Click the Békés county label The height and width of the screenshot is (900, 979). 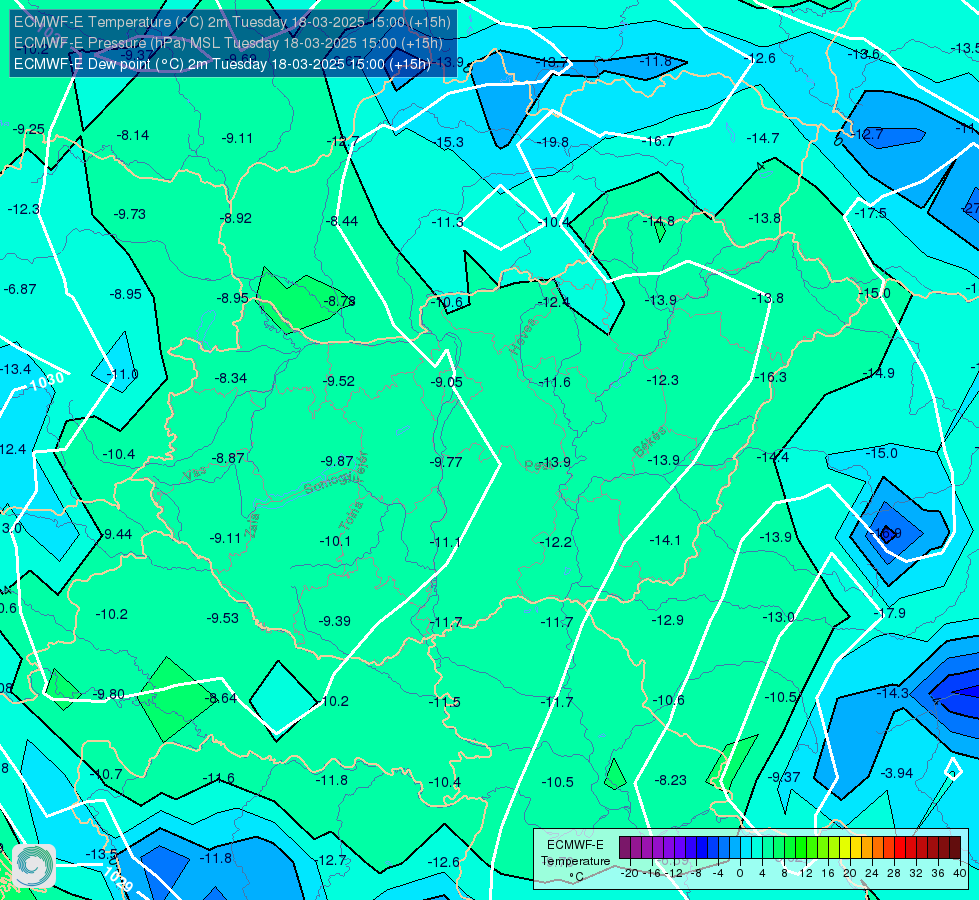[x=650, y=442]
